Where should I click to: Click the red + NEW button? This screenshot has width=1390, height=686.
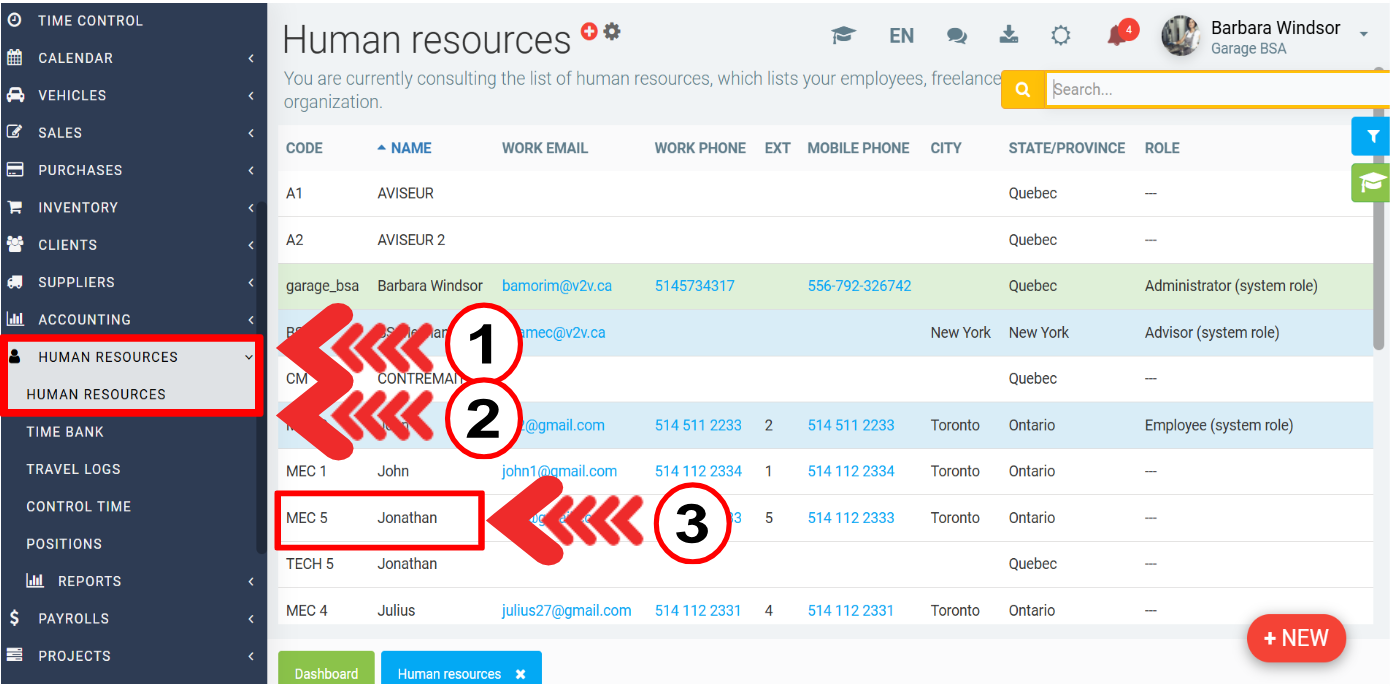pyautogui.click(x=1296, y=638)
